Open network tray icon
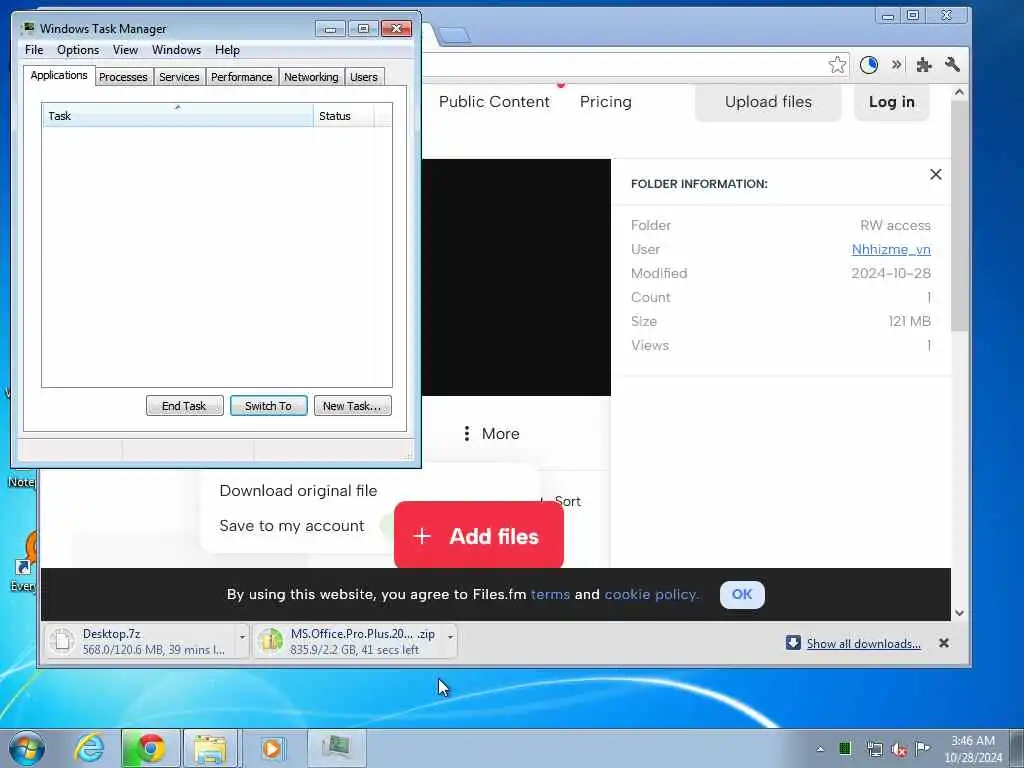Screen dimensions: 1024x768 (x=874, y=749)
